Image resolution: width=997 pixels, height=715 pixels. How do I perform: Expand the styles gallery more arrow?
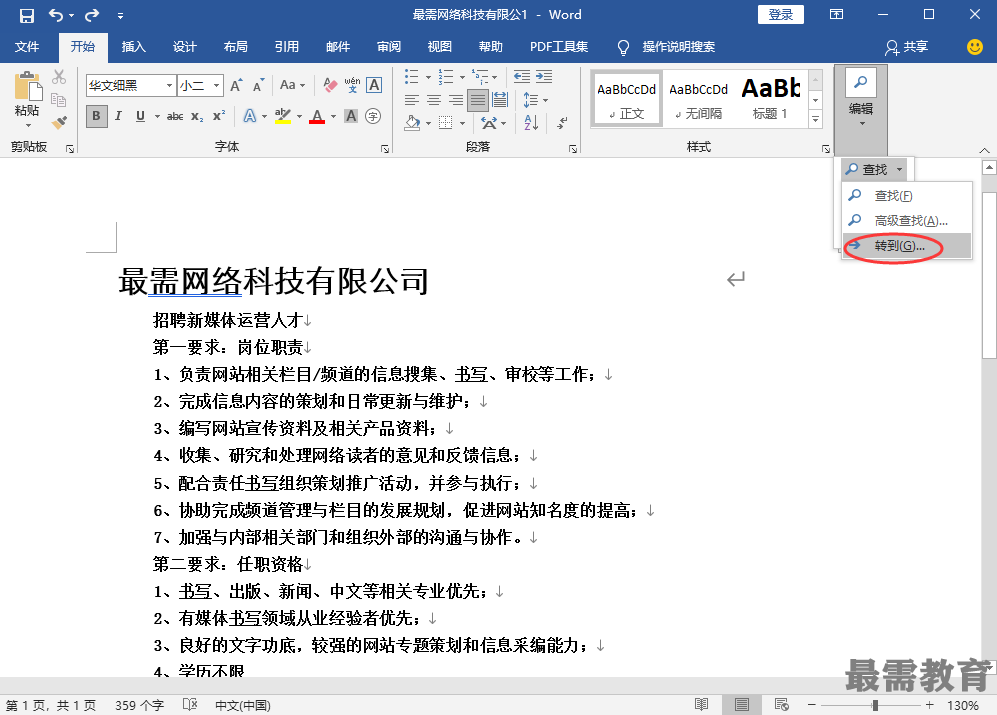[816, 119]
